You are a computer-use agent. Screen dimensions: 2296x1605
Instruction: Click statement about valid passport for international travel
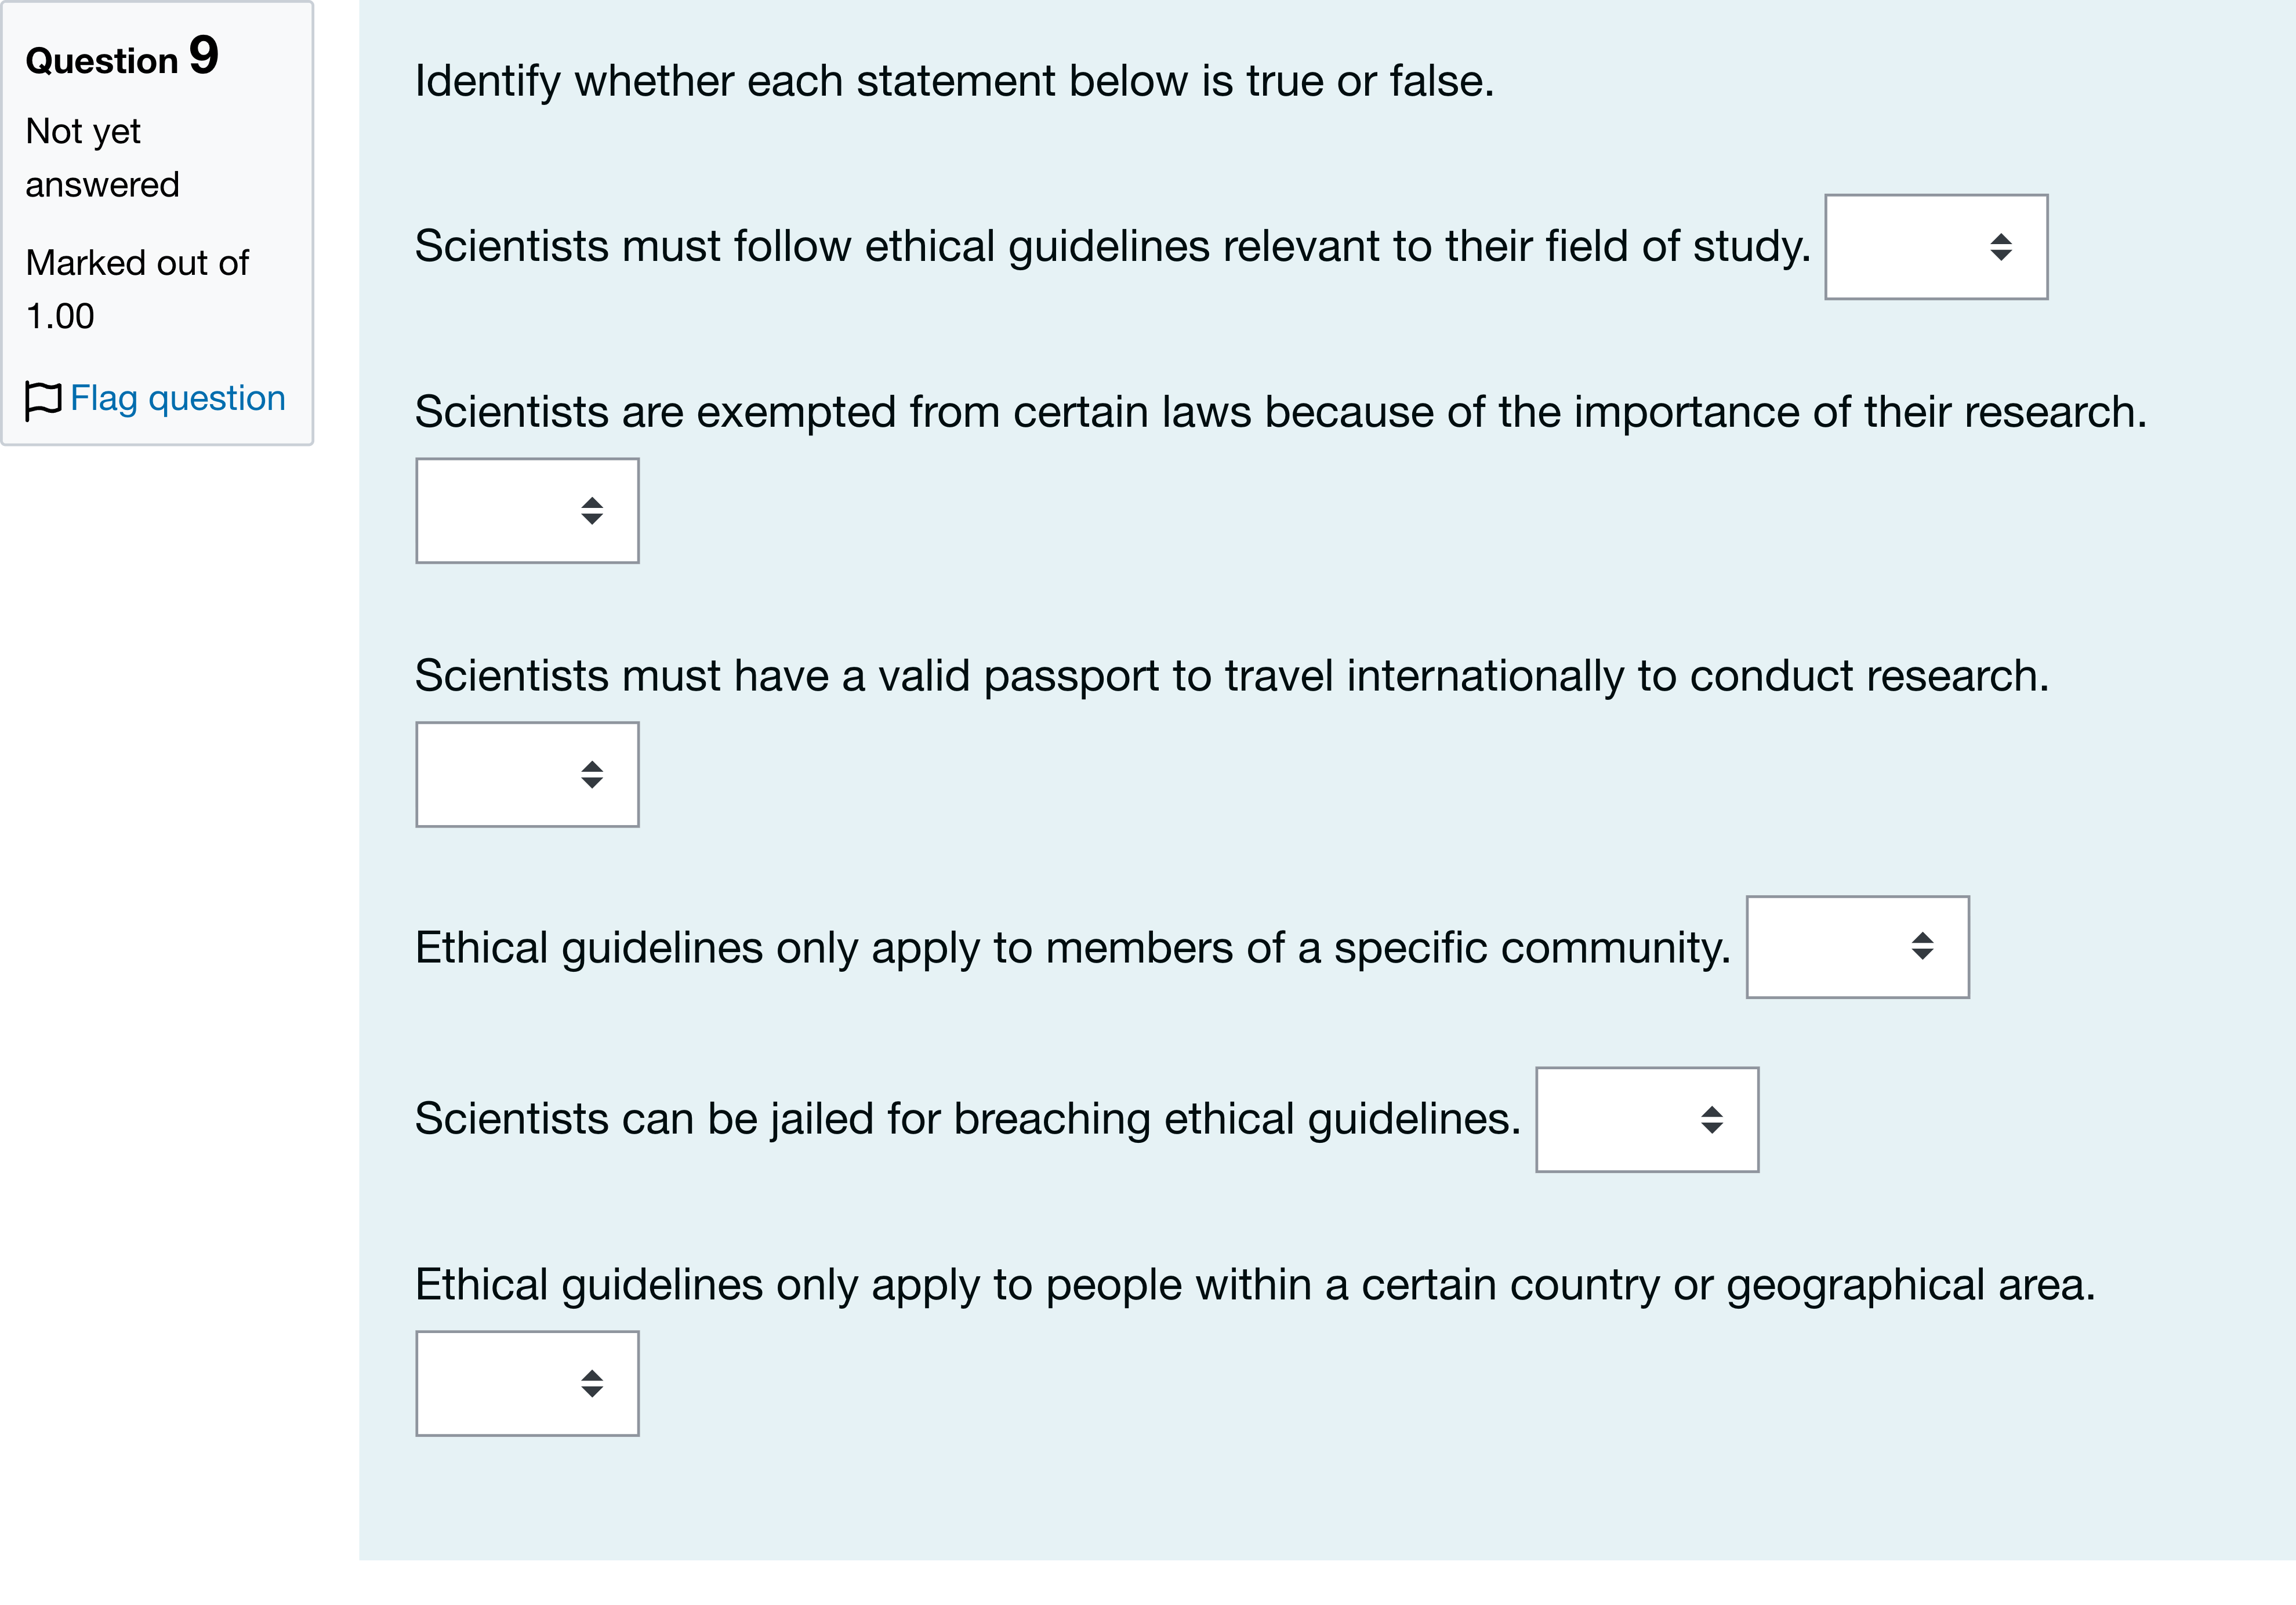tap(1232, 676)
